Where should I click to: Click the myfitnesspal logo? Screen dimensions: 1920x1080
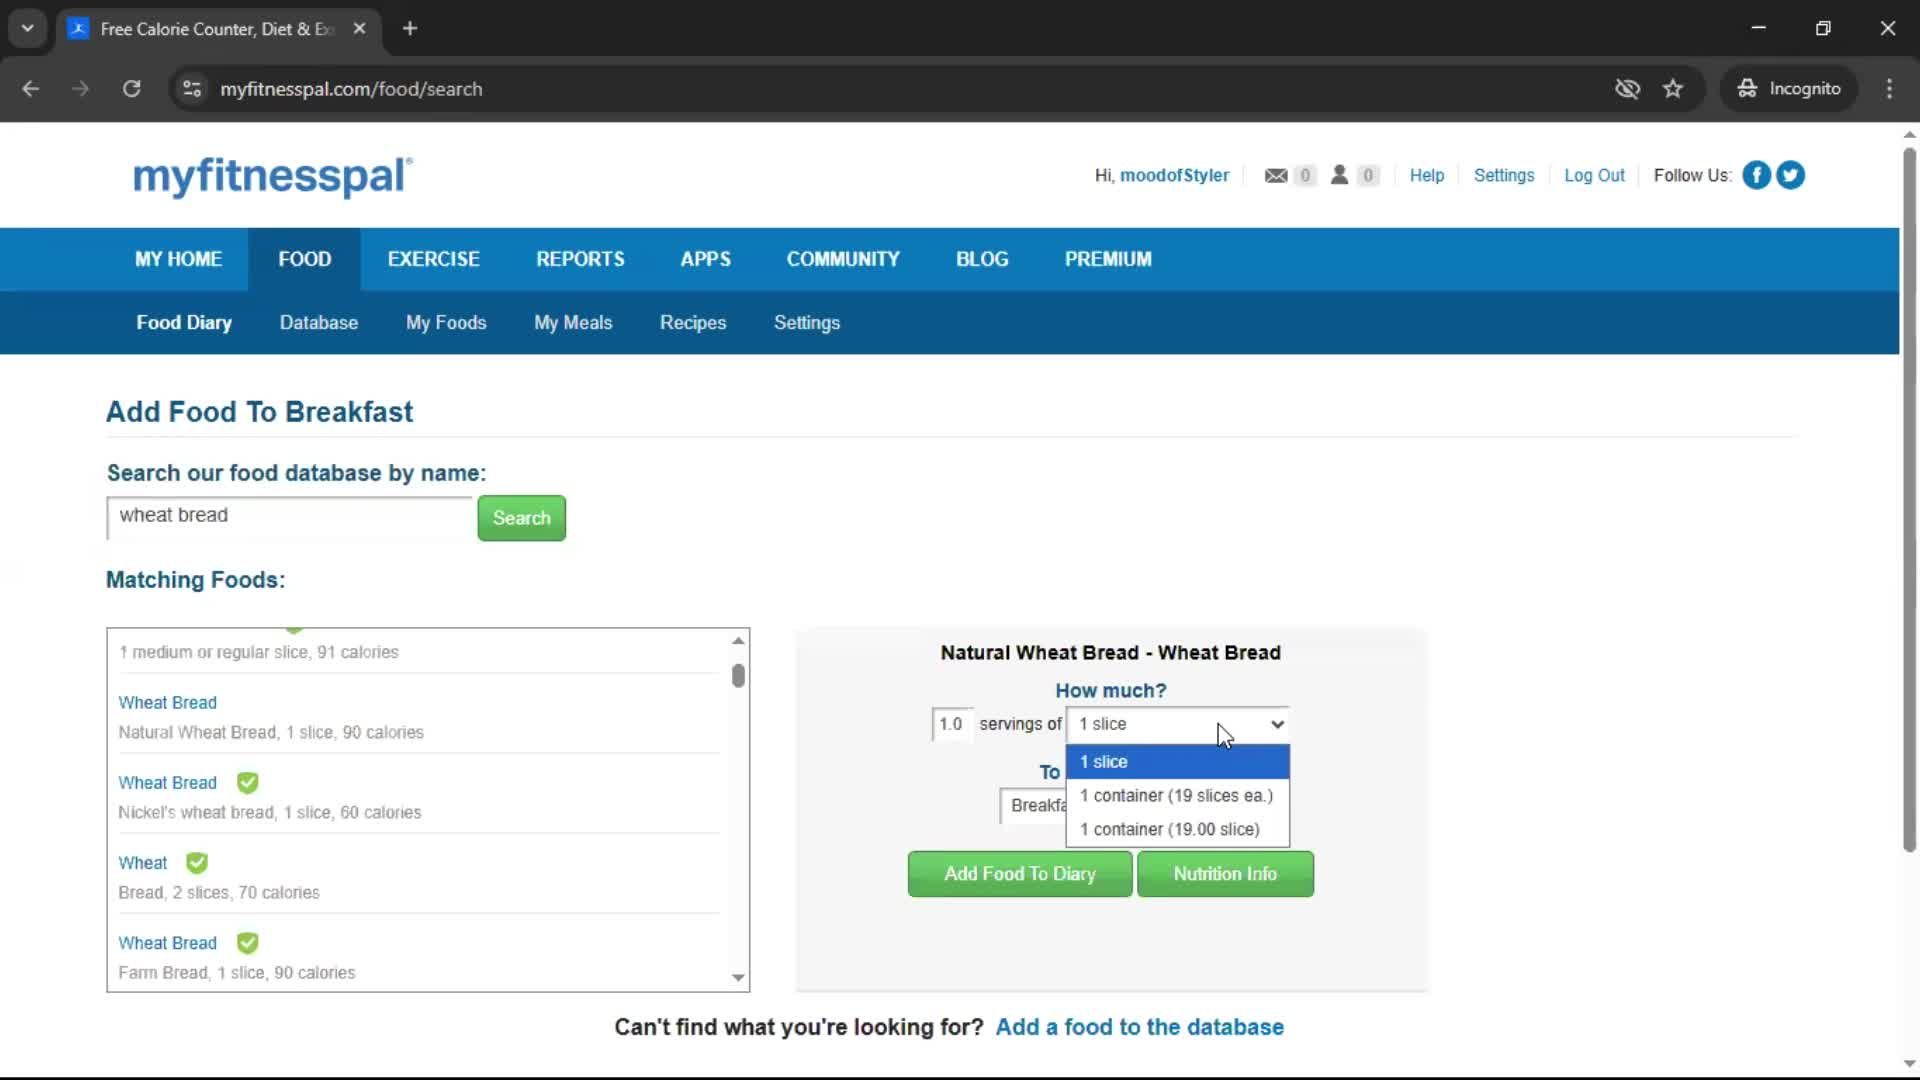(x=272, y=176)
